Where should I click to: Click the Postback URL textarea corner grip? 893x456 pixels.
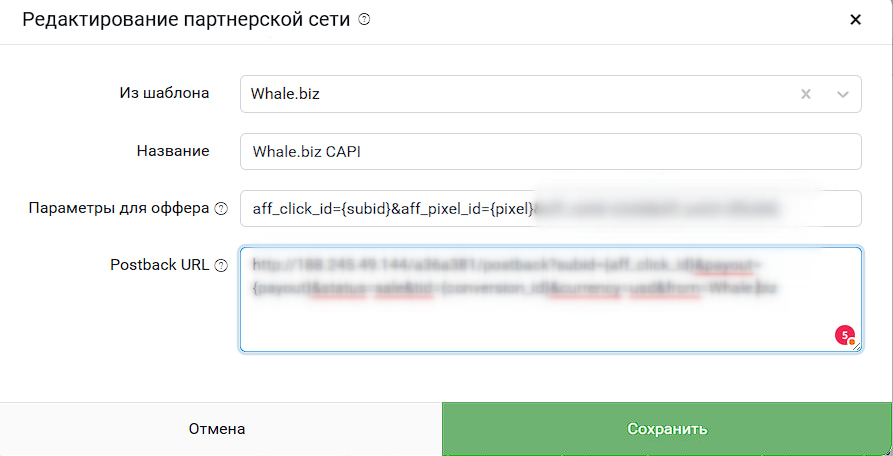(x=856, y=346)
